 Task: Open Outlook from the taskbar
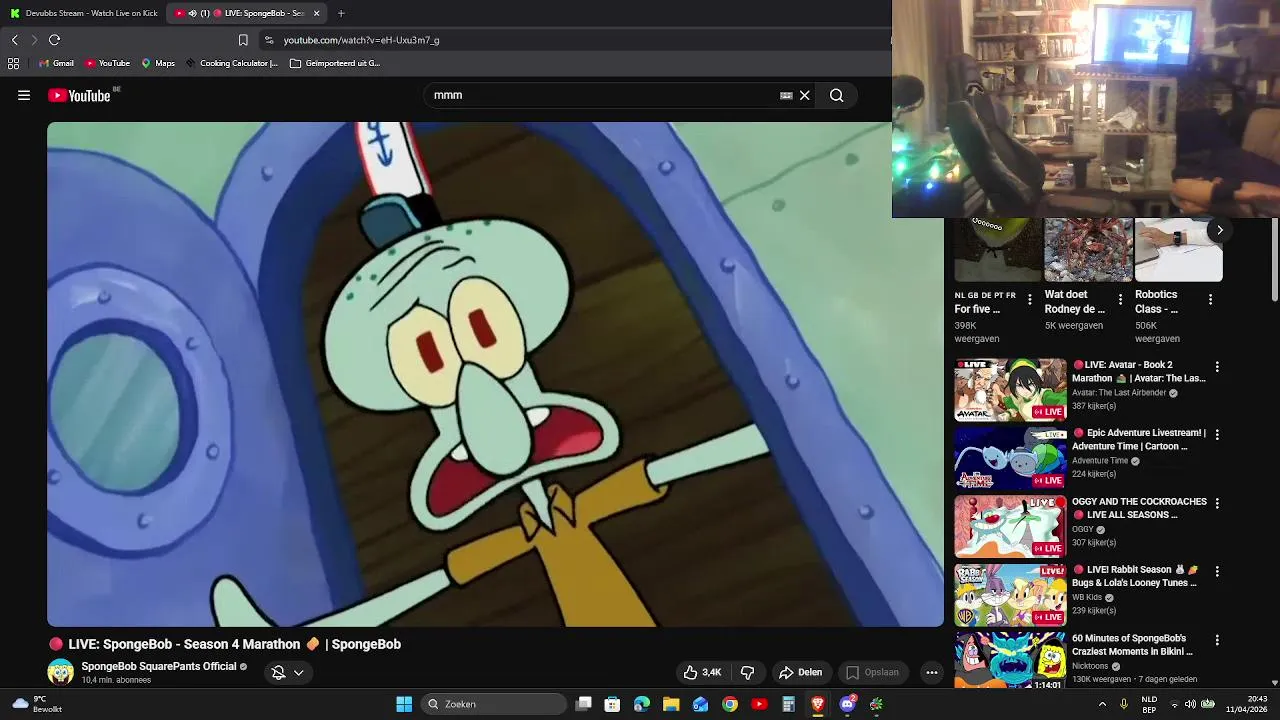pos(701,704)
